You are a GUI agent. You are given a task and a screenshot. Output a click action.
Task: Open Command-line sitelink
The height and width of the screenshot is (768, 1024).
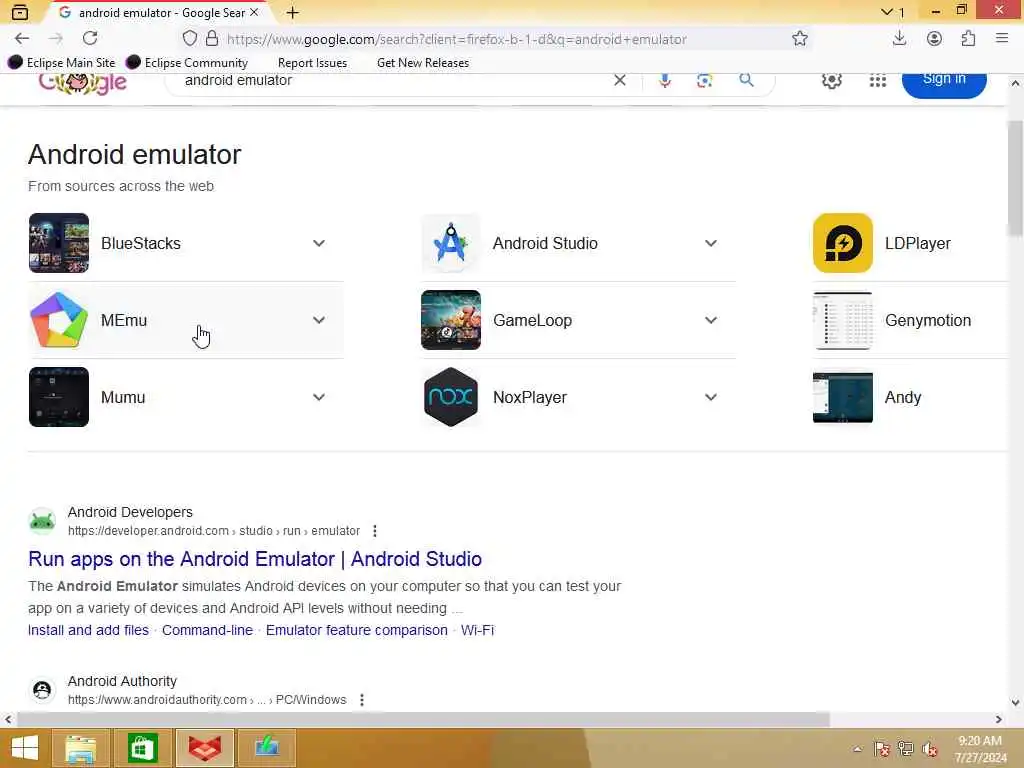207,631
